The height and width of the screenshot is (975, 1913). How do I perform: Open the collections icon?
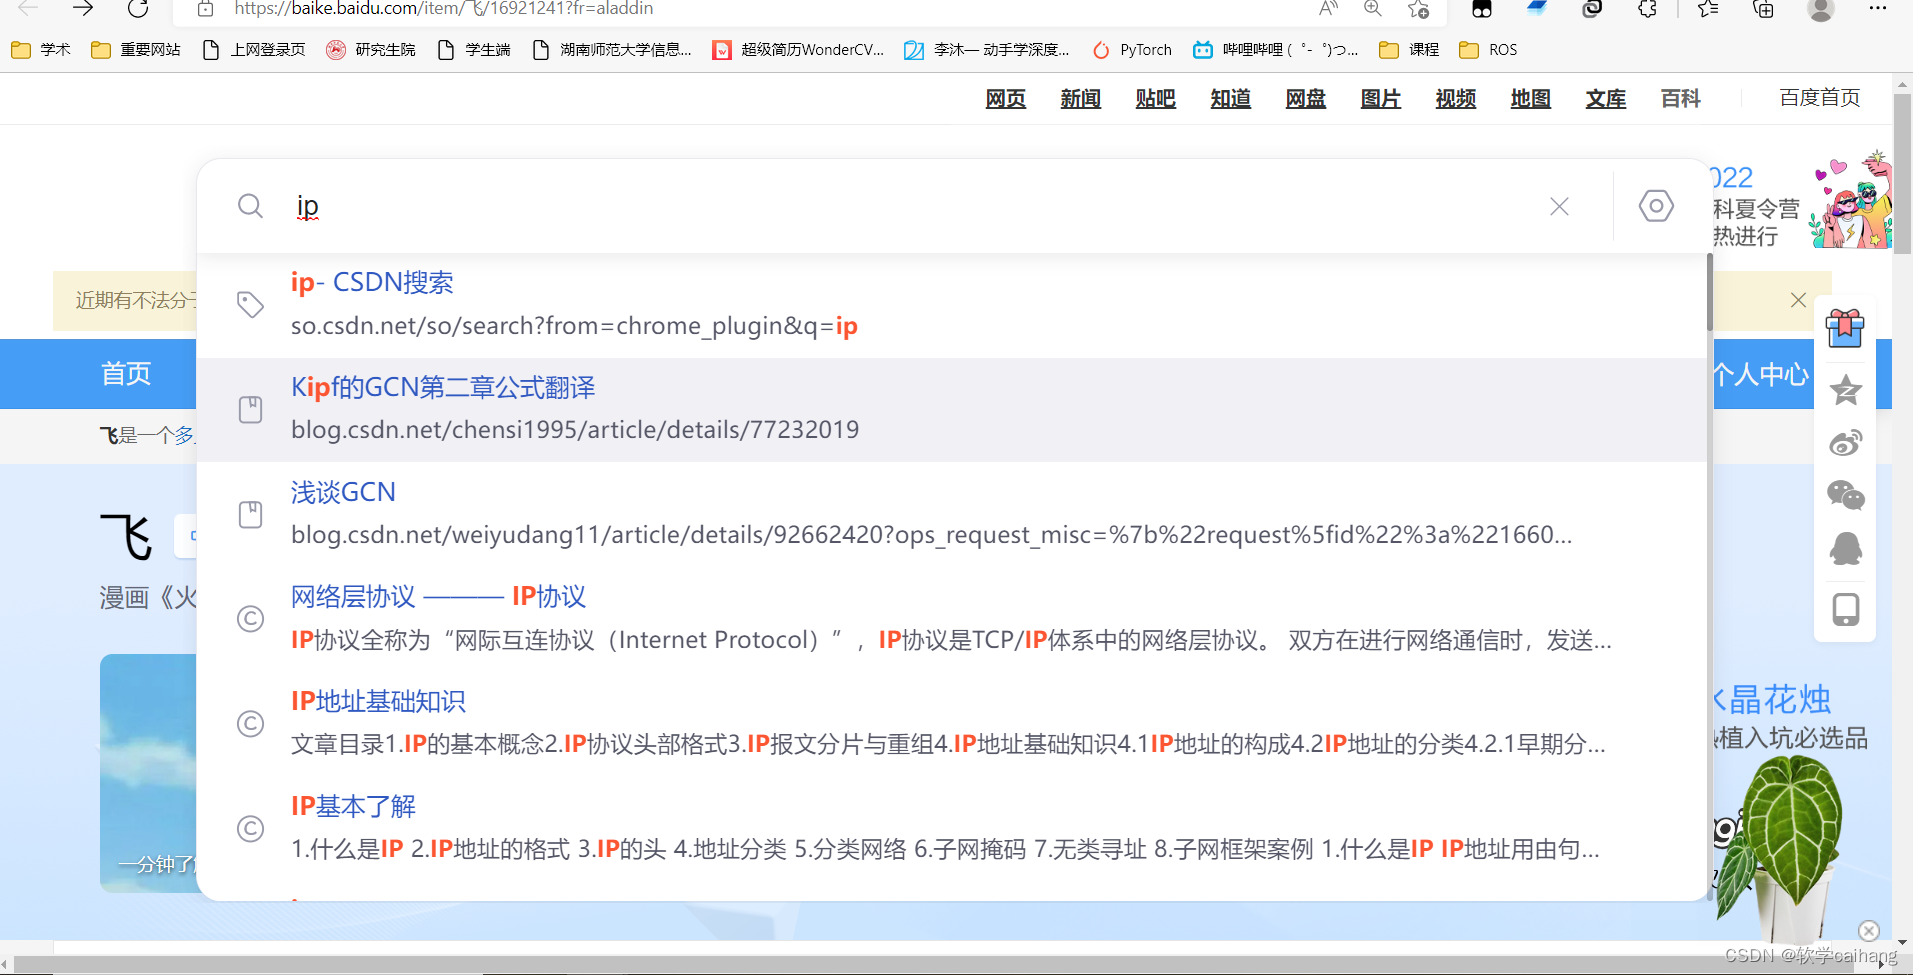1764,9
